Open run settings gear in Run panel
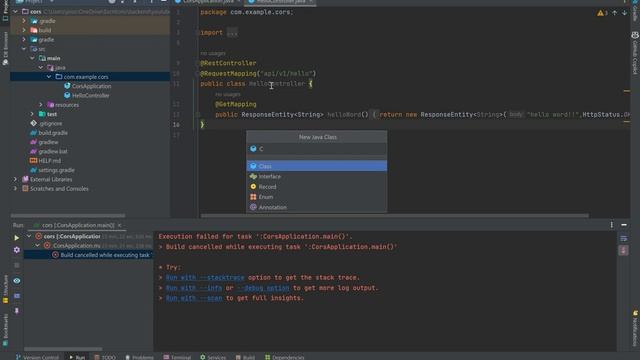 pyautogui.click(x=17, y=250)
